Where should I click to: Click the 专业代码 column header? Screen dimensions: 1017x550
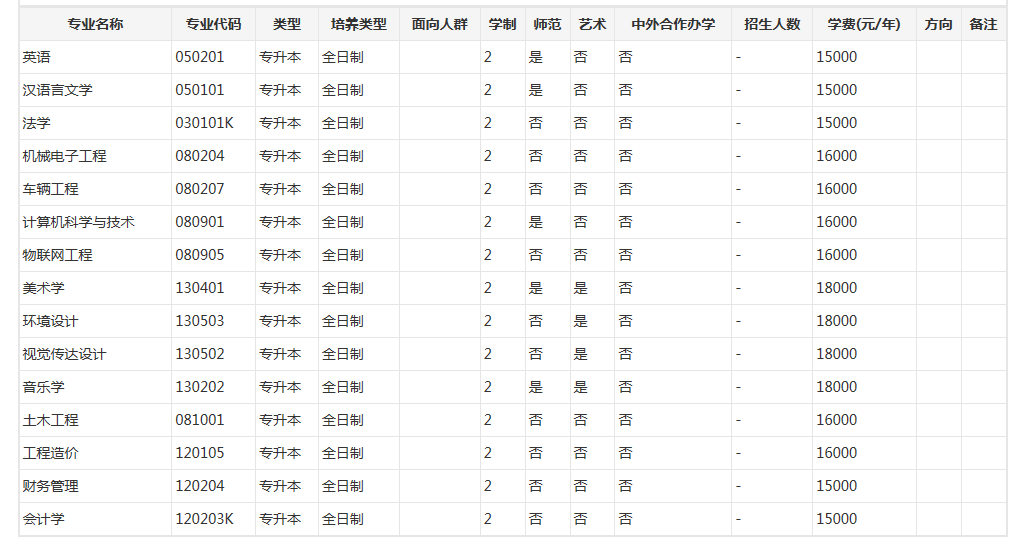click(212, 24)
